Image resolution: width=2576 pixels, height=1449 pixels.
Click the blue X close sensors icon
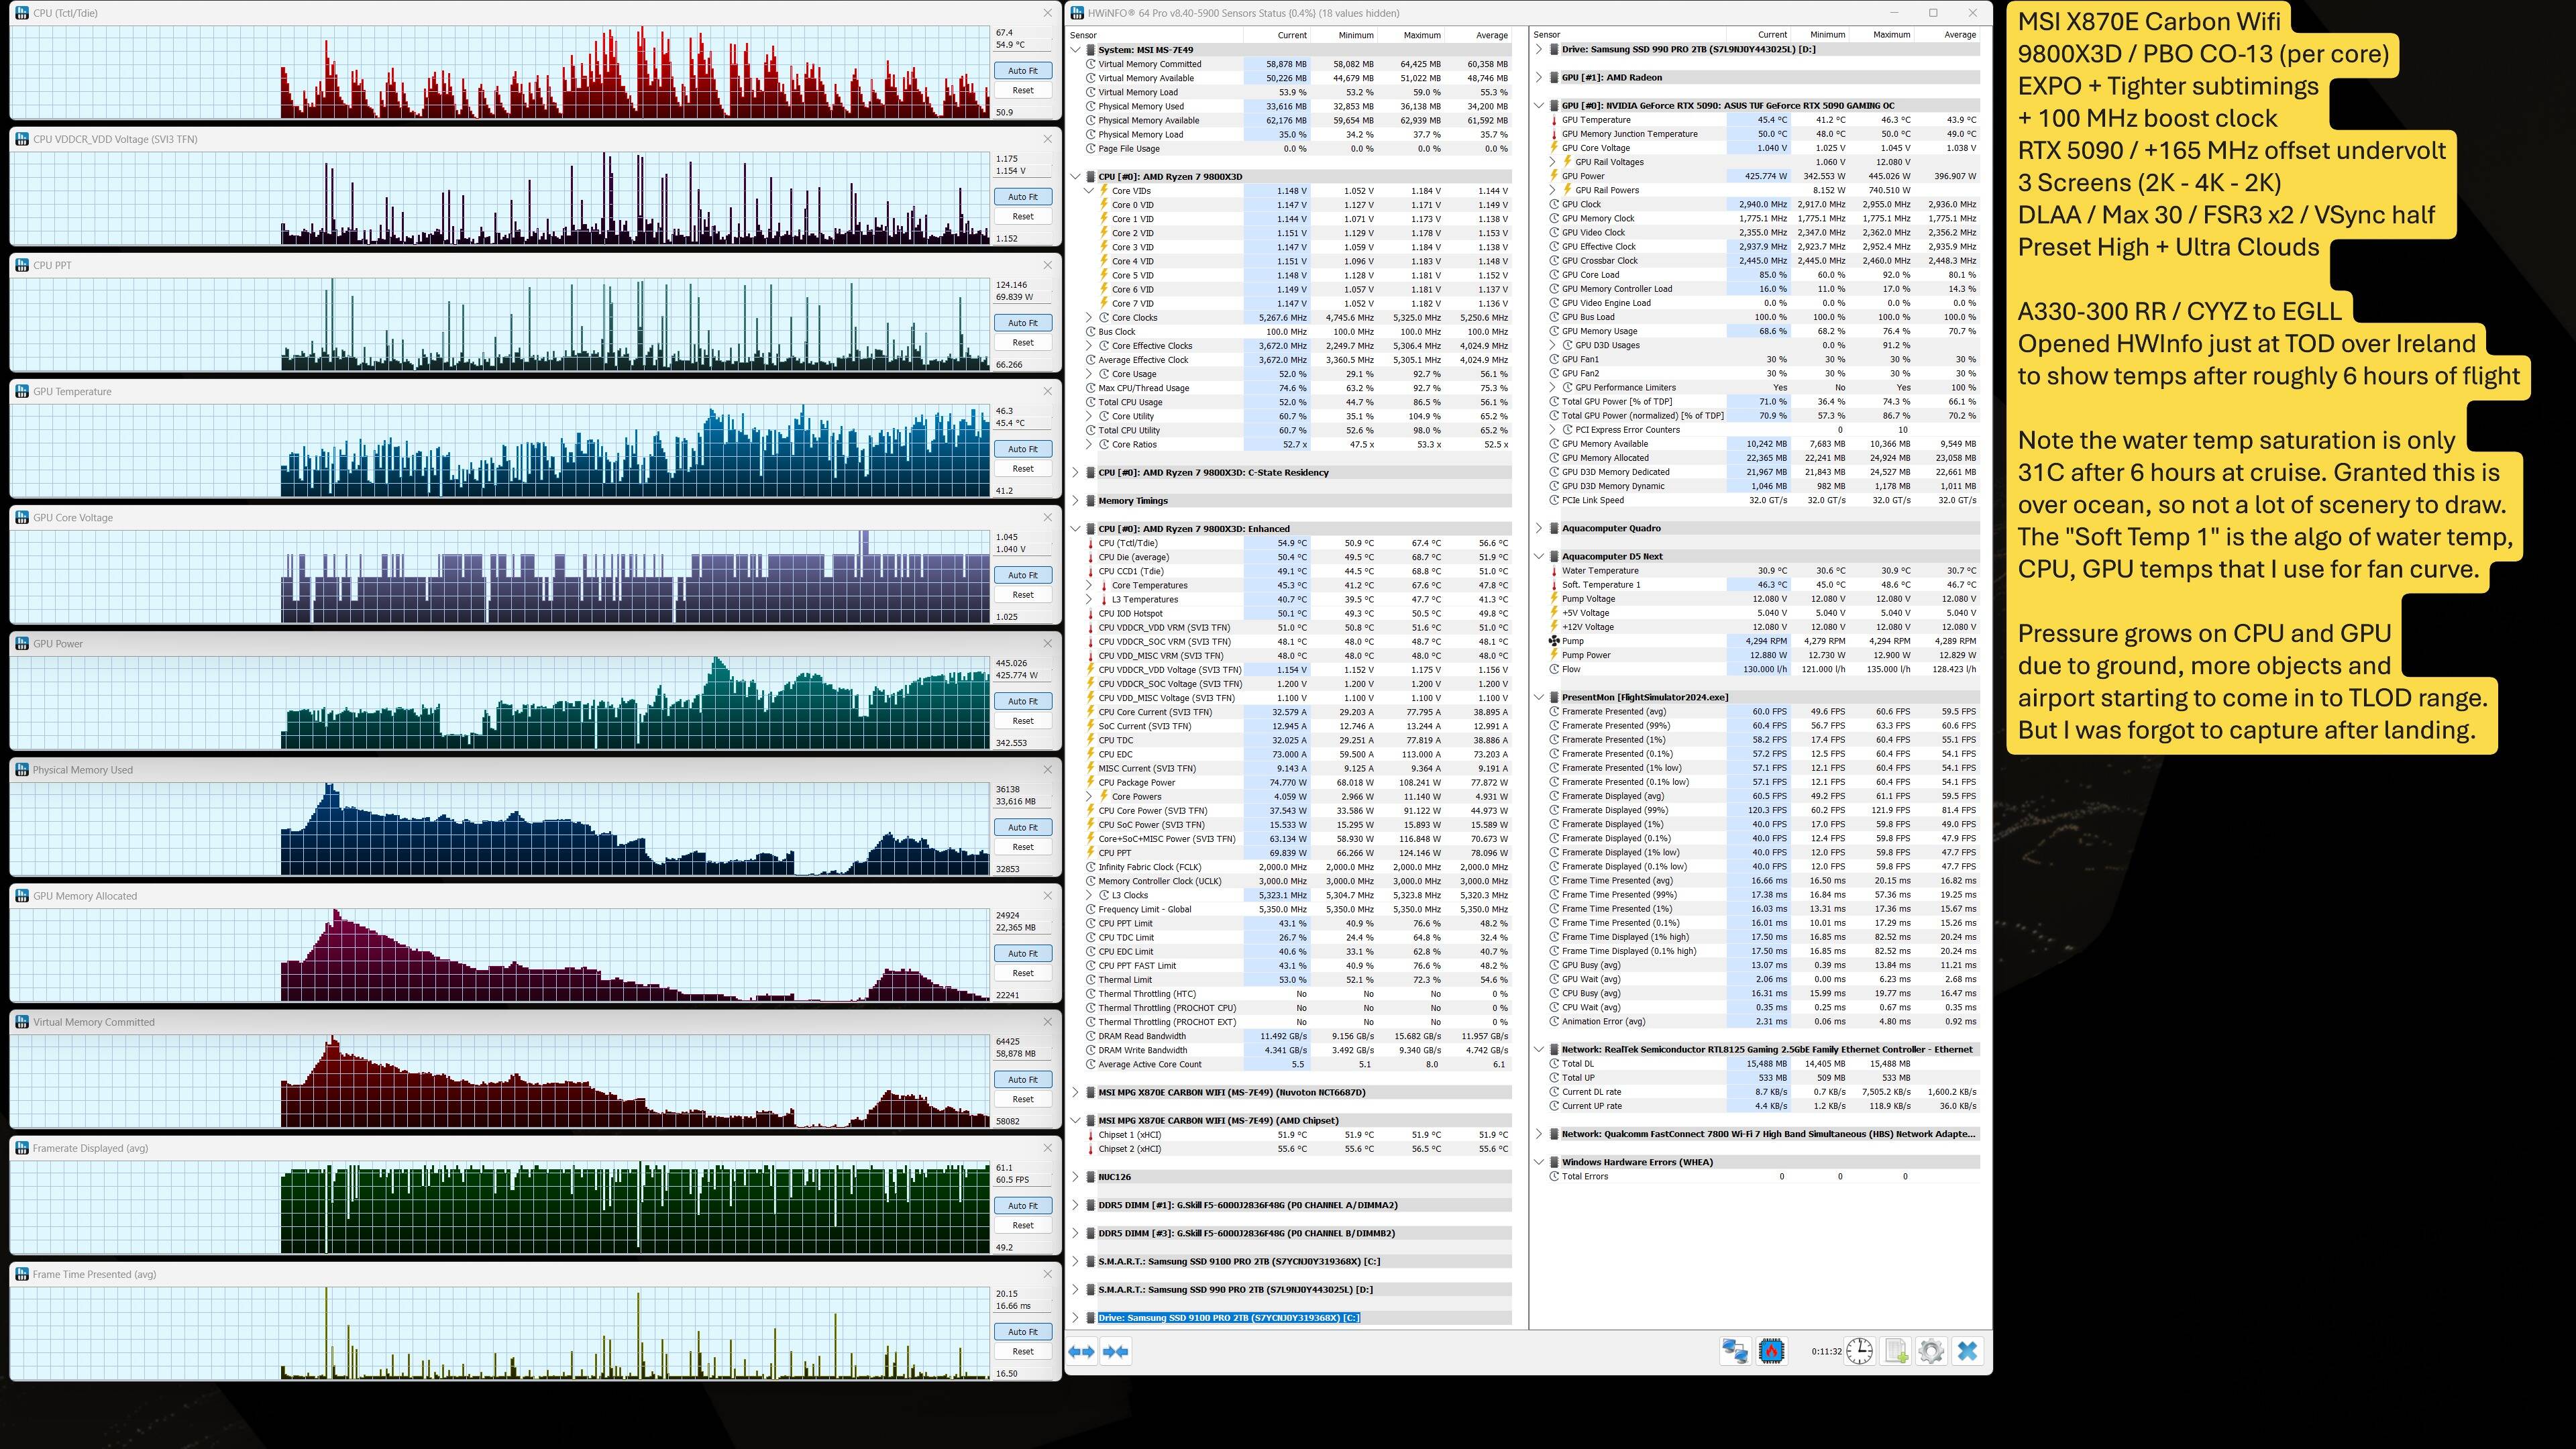[1967, 1352]
